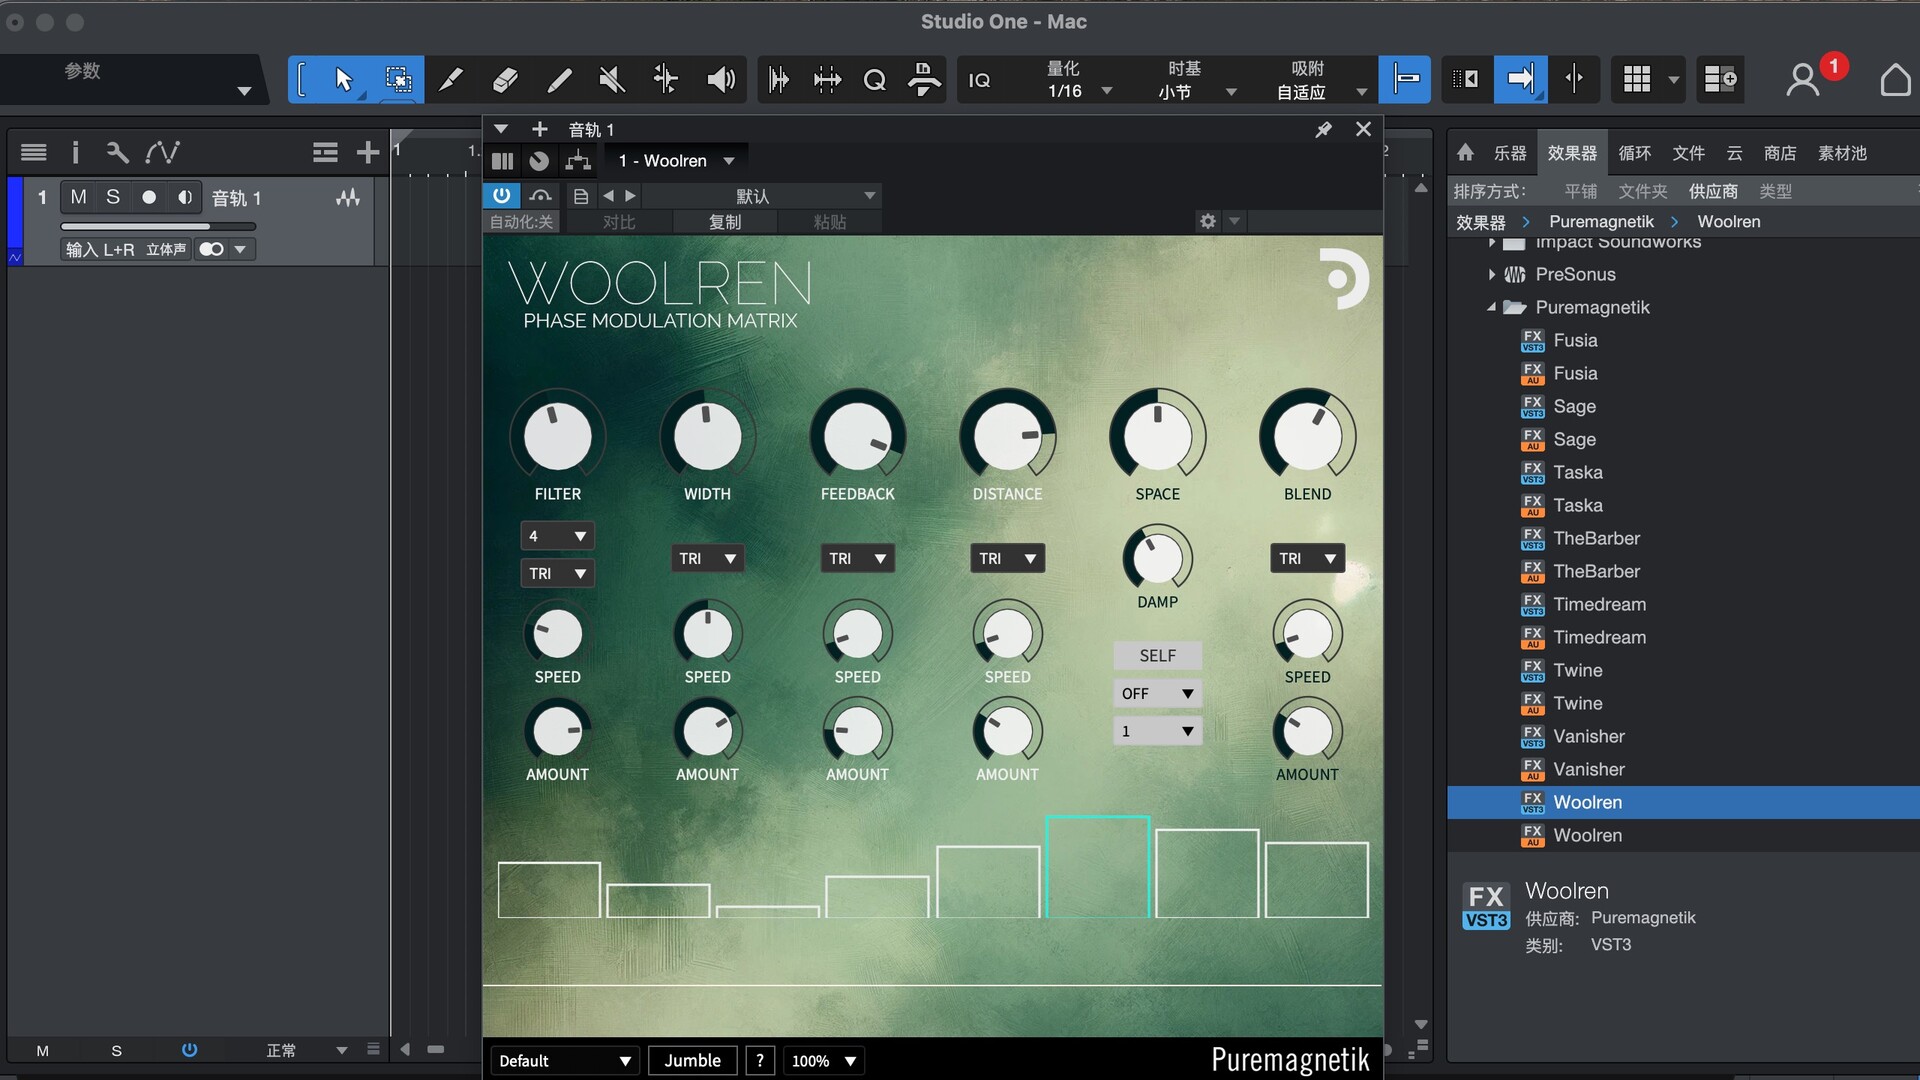Toggle stereo/mono channel mode on track
This screenshot has width=1920, height=1080.
(211, 249)
